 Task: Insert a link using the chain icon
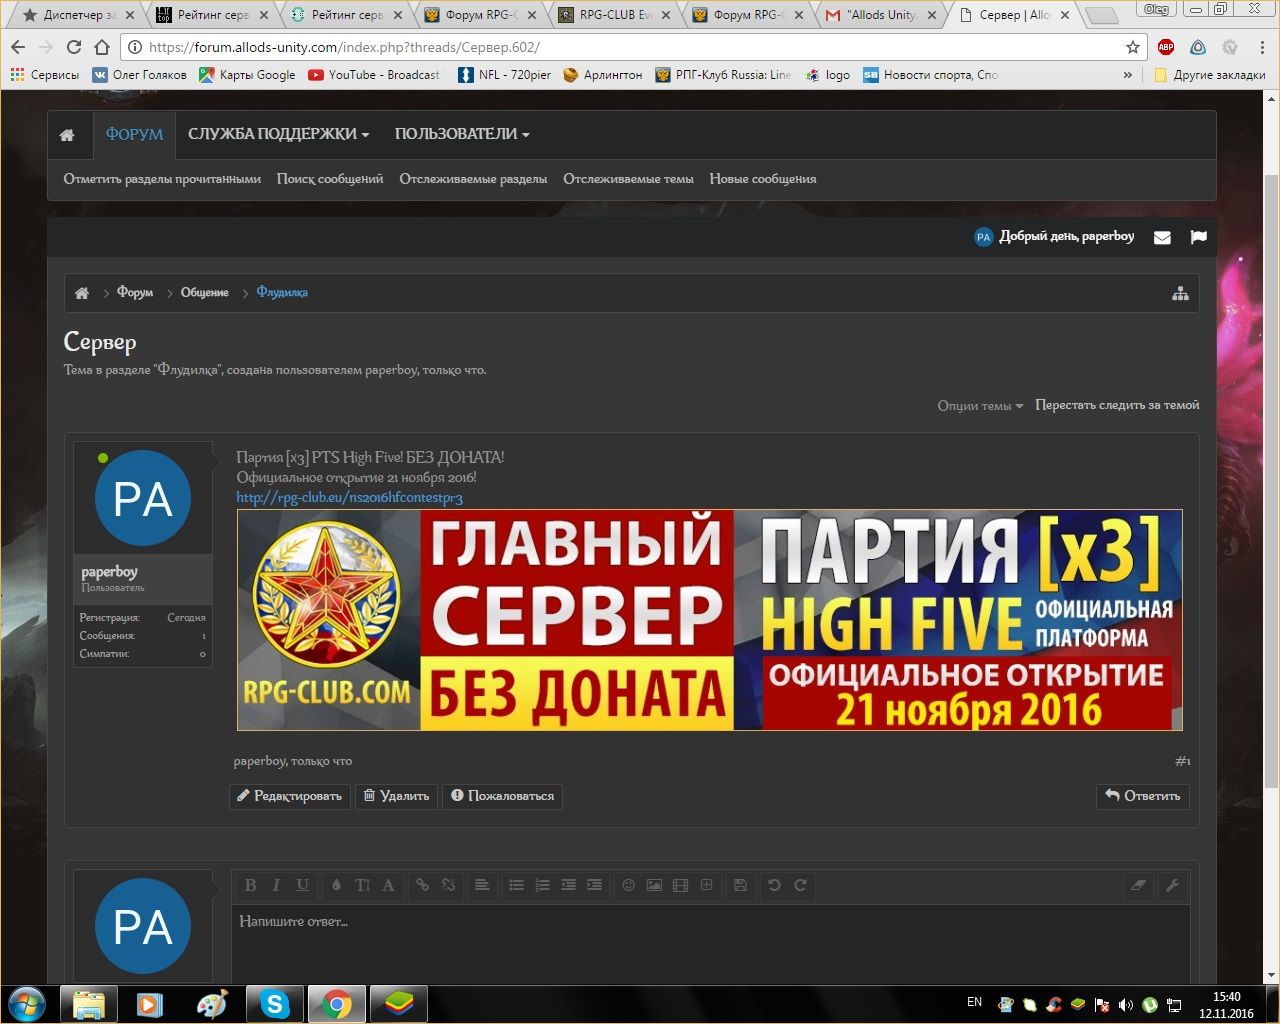click(x=422, y=885)
